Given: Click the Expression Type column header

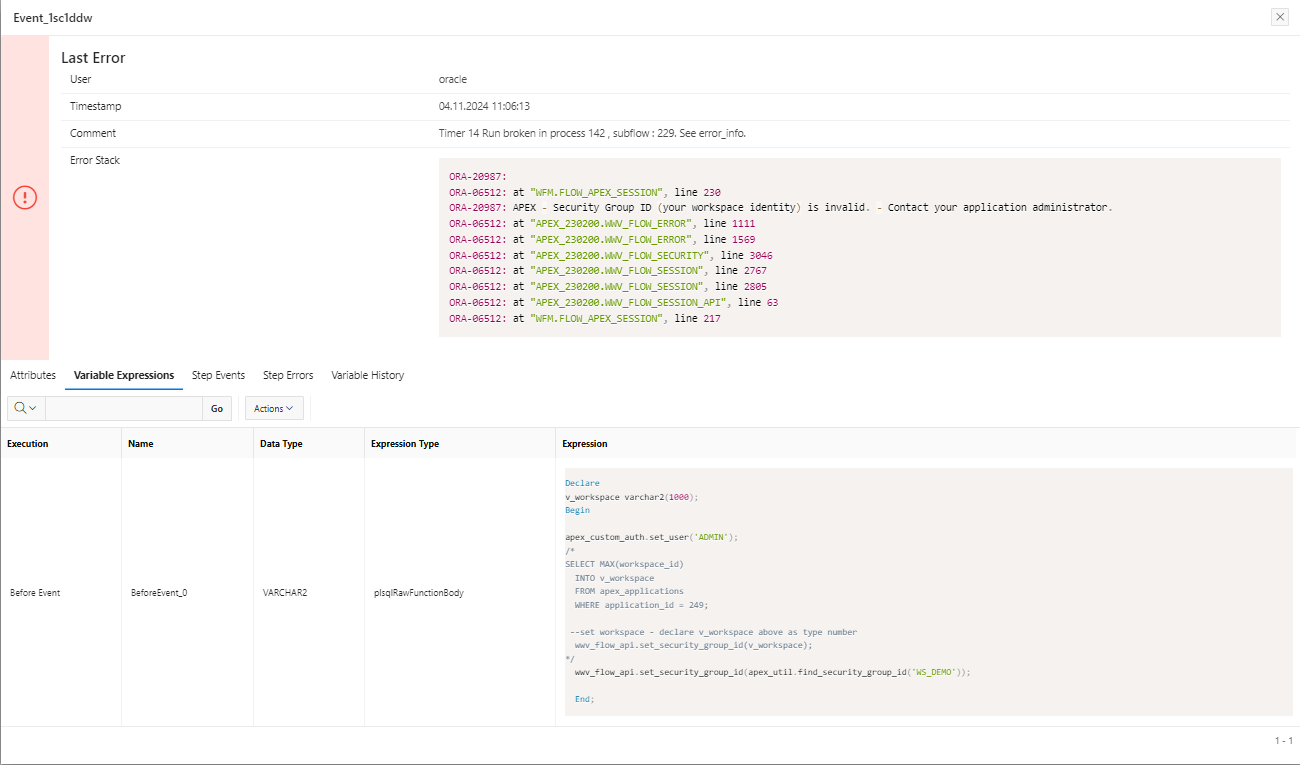Looking at the screenshot, I should [405, 443].
